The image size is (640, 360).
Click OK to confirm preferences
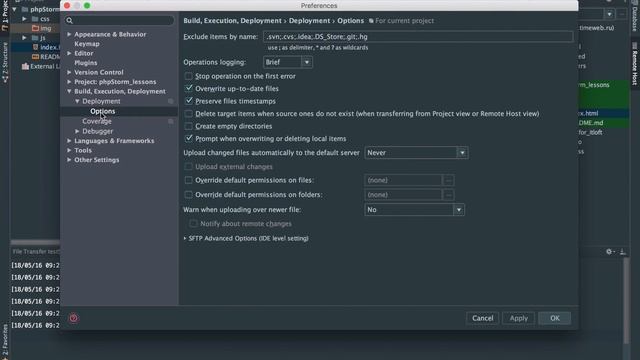pyautogui.click(x=555, y=318)
